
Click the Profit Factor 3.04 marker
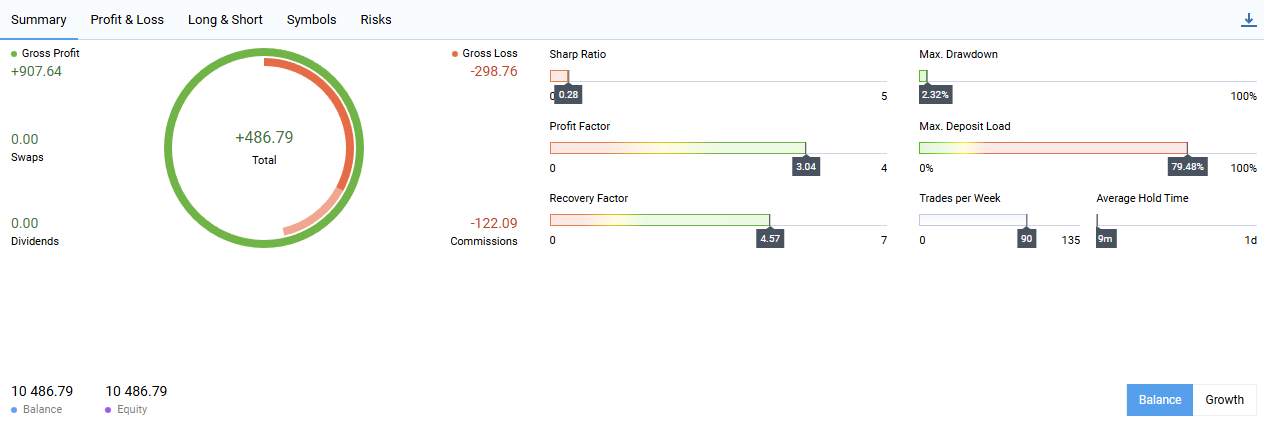coord(806,167)
